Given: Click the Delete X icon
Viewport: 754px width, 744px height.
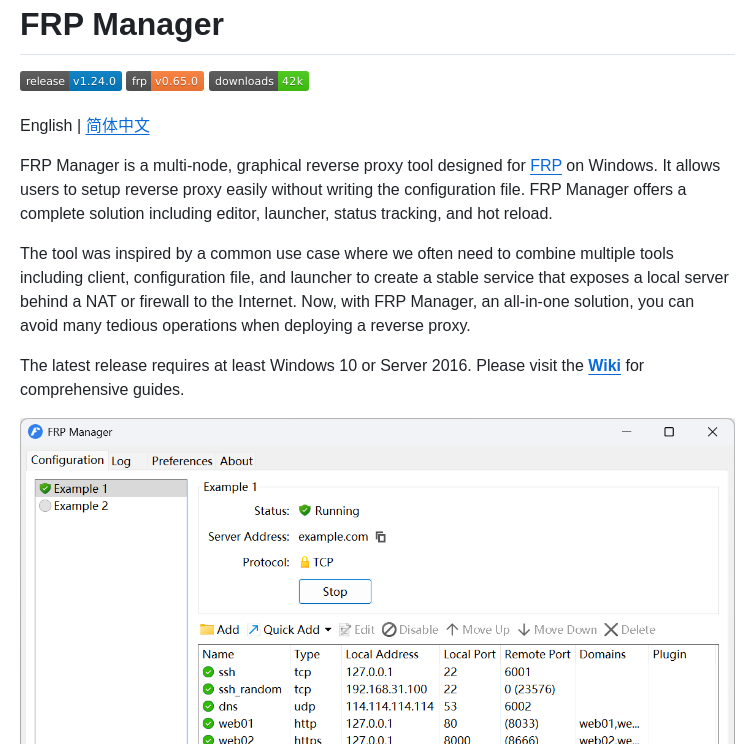Looking at the screenshot, I should pyautogui.click(x=611, y=630).
